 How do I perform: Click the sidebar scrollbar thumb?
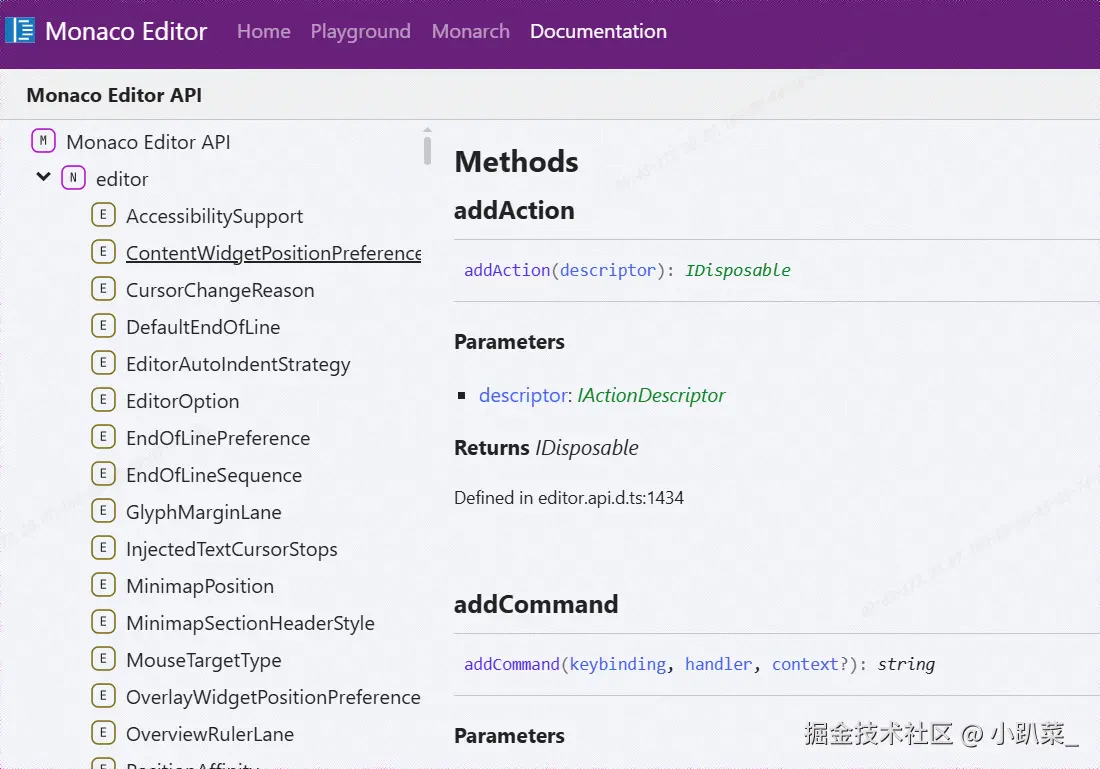pos(427,150)
